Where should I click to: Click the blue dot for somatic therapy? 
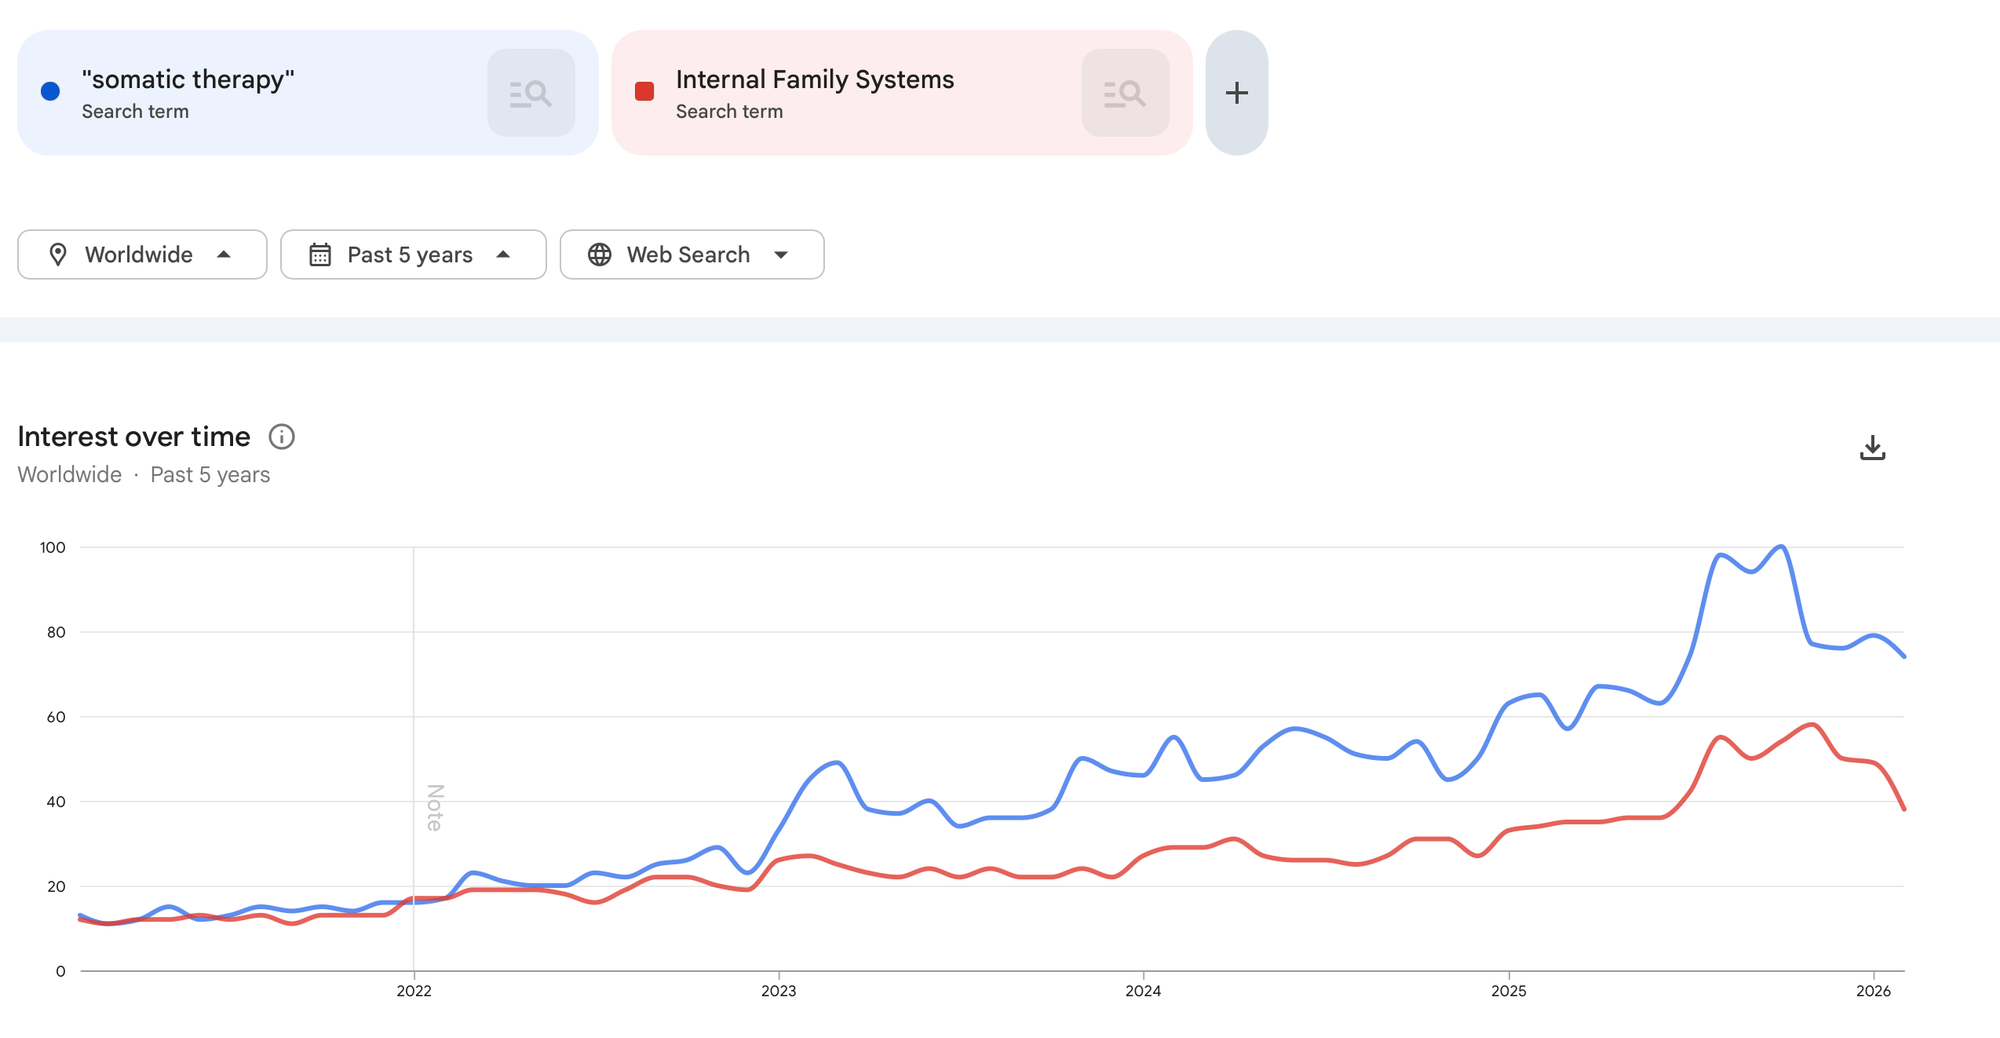tap(50, 92)
